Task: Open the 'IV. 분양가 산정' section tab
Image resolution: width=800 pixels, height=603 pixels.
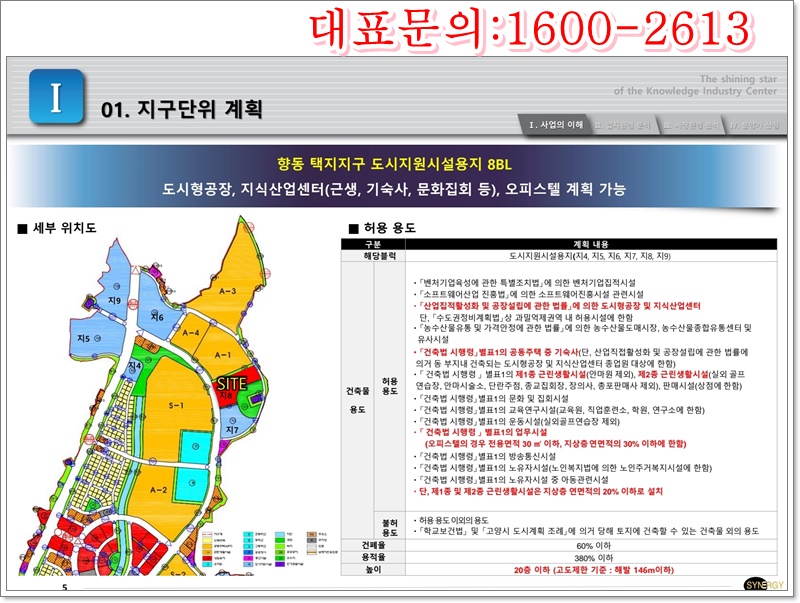Action: click(x=754, y=125)
